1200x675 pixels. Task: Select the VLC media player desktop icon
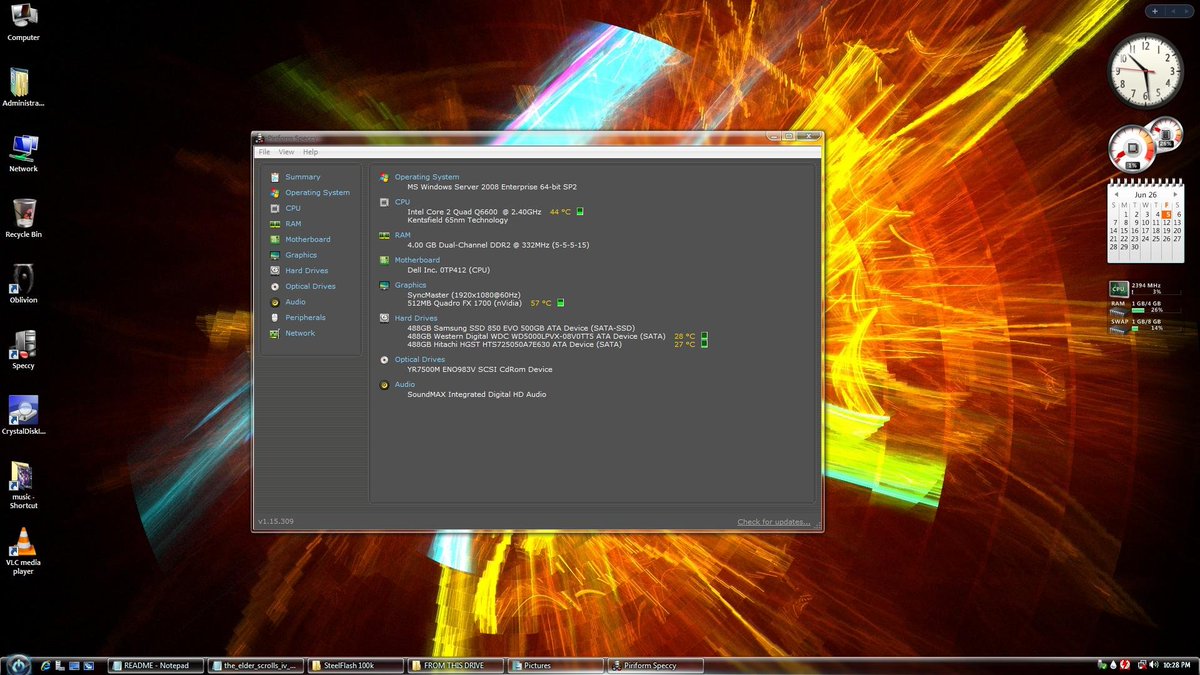click(23, 552)
